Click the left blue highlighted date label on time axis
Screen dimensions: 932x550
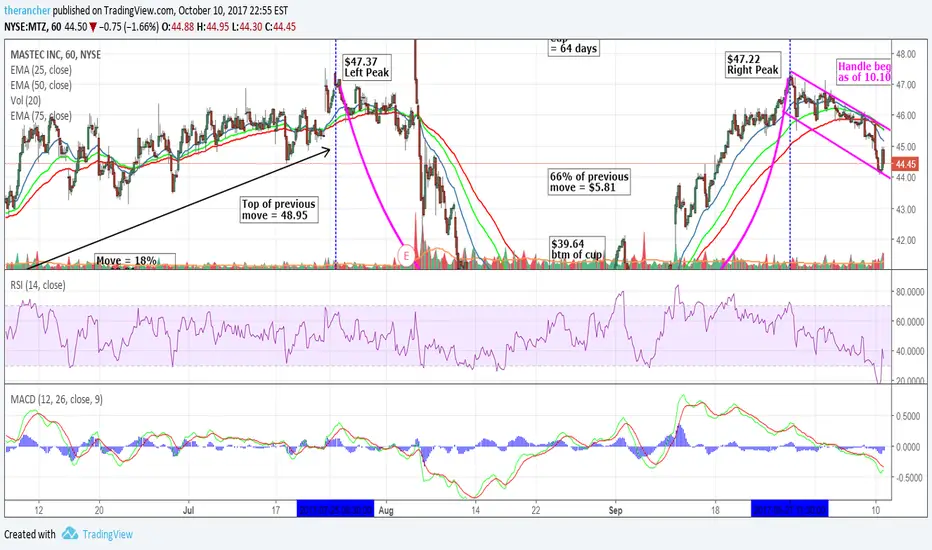coord(335,510)
